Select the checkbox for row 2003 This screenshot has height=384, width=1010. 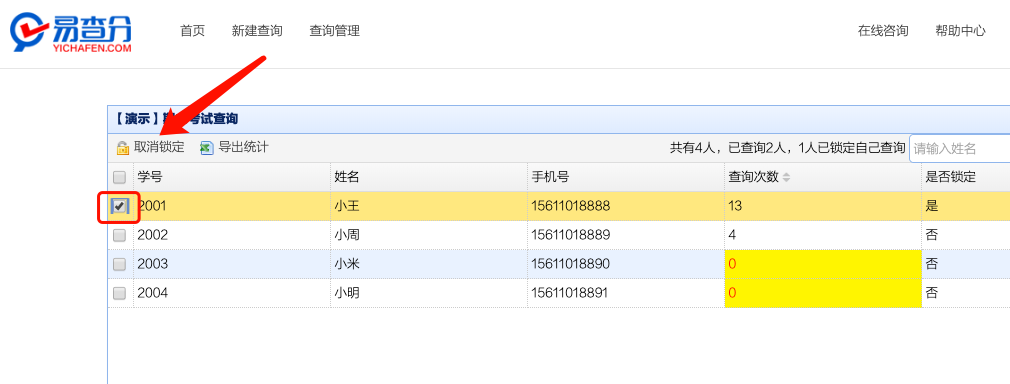click(x=119, y=264)
